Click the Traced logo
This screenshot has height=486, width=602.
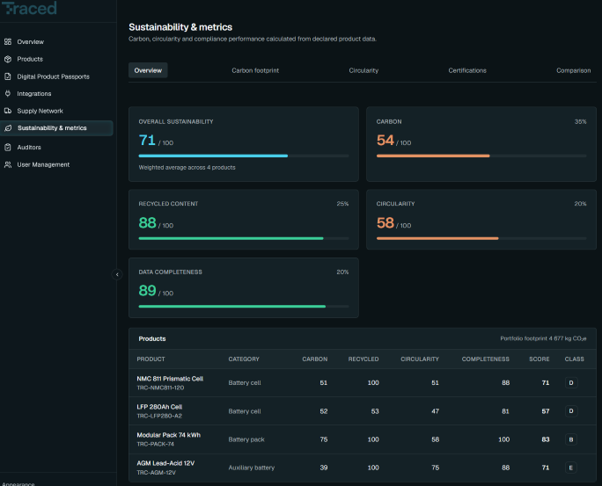(29, 8)
